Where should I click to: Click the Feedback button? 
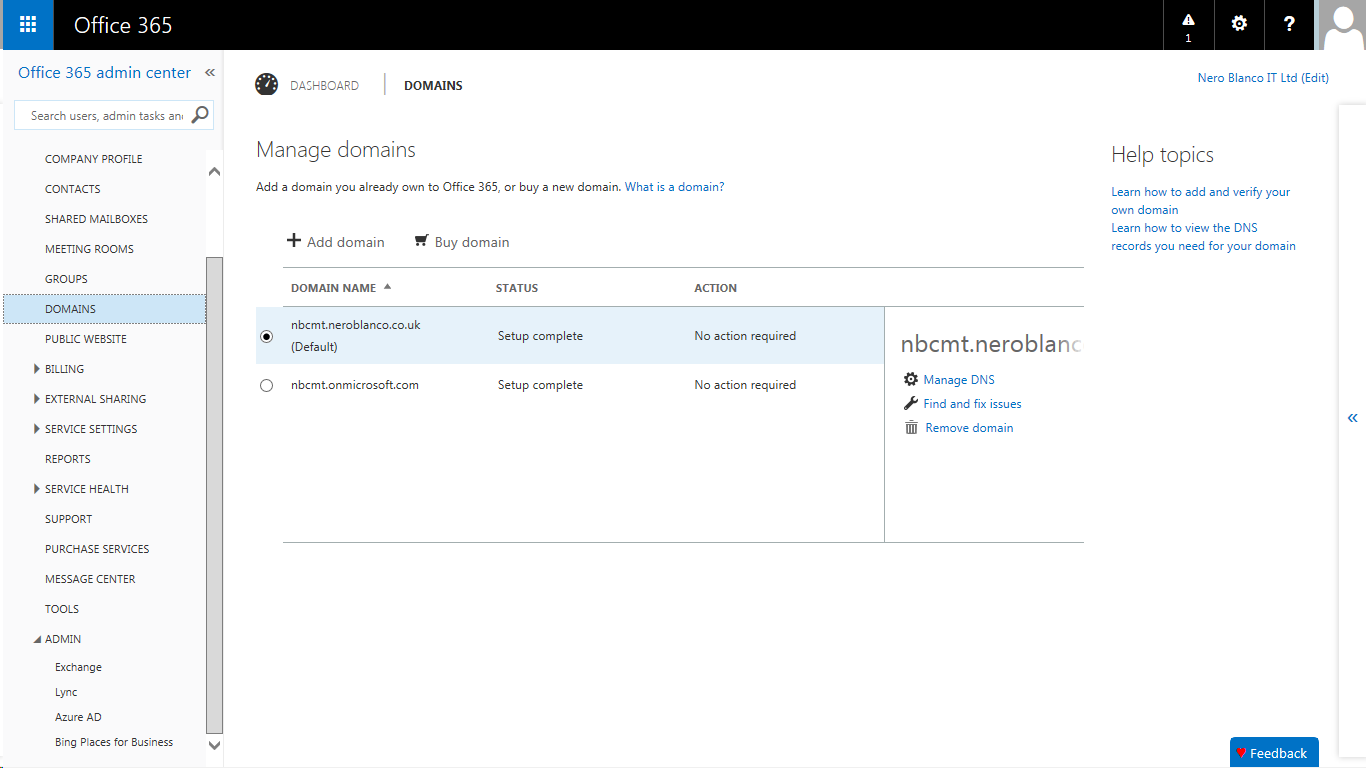tap(1274, 753)
